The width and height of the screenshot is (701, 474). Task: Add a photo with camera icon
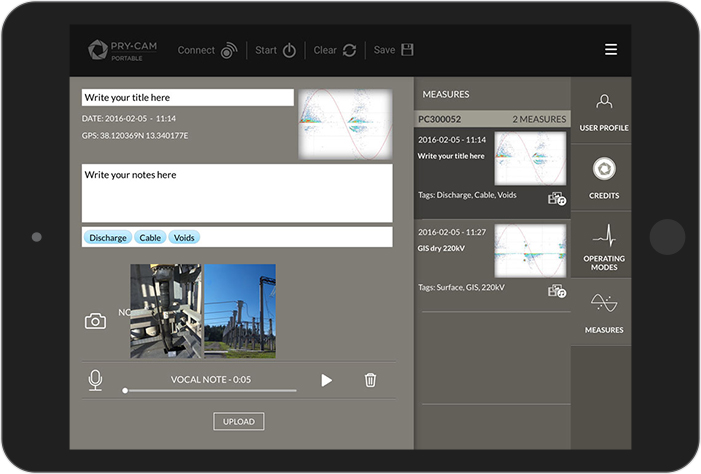tap(95, 321)
